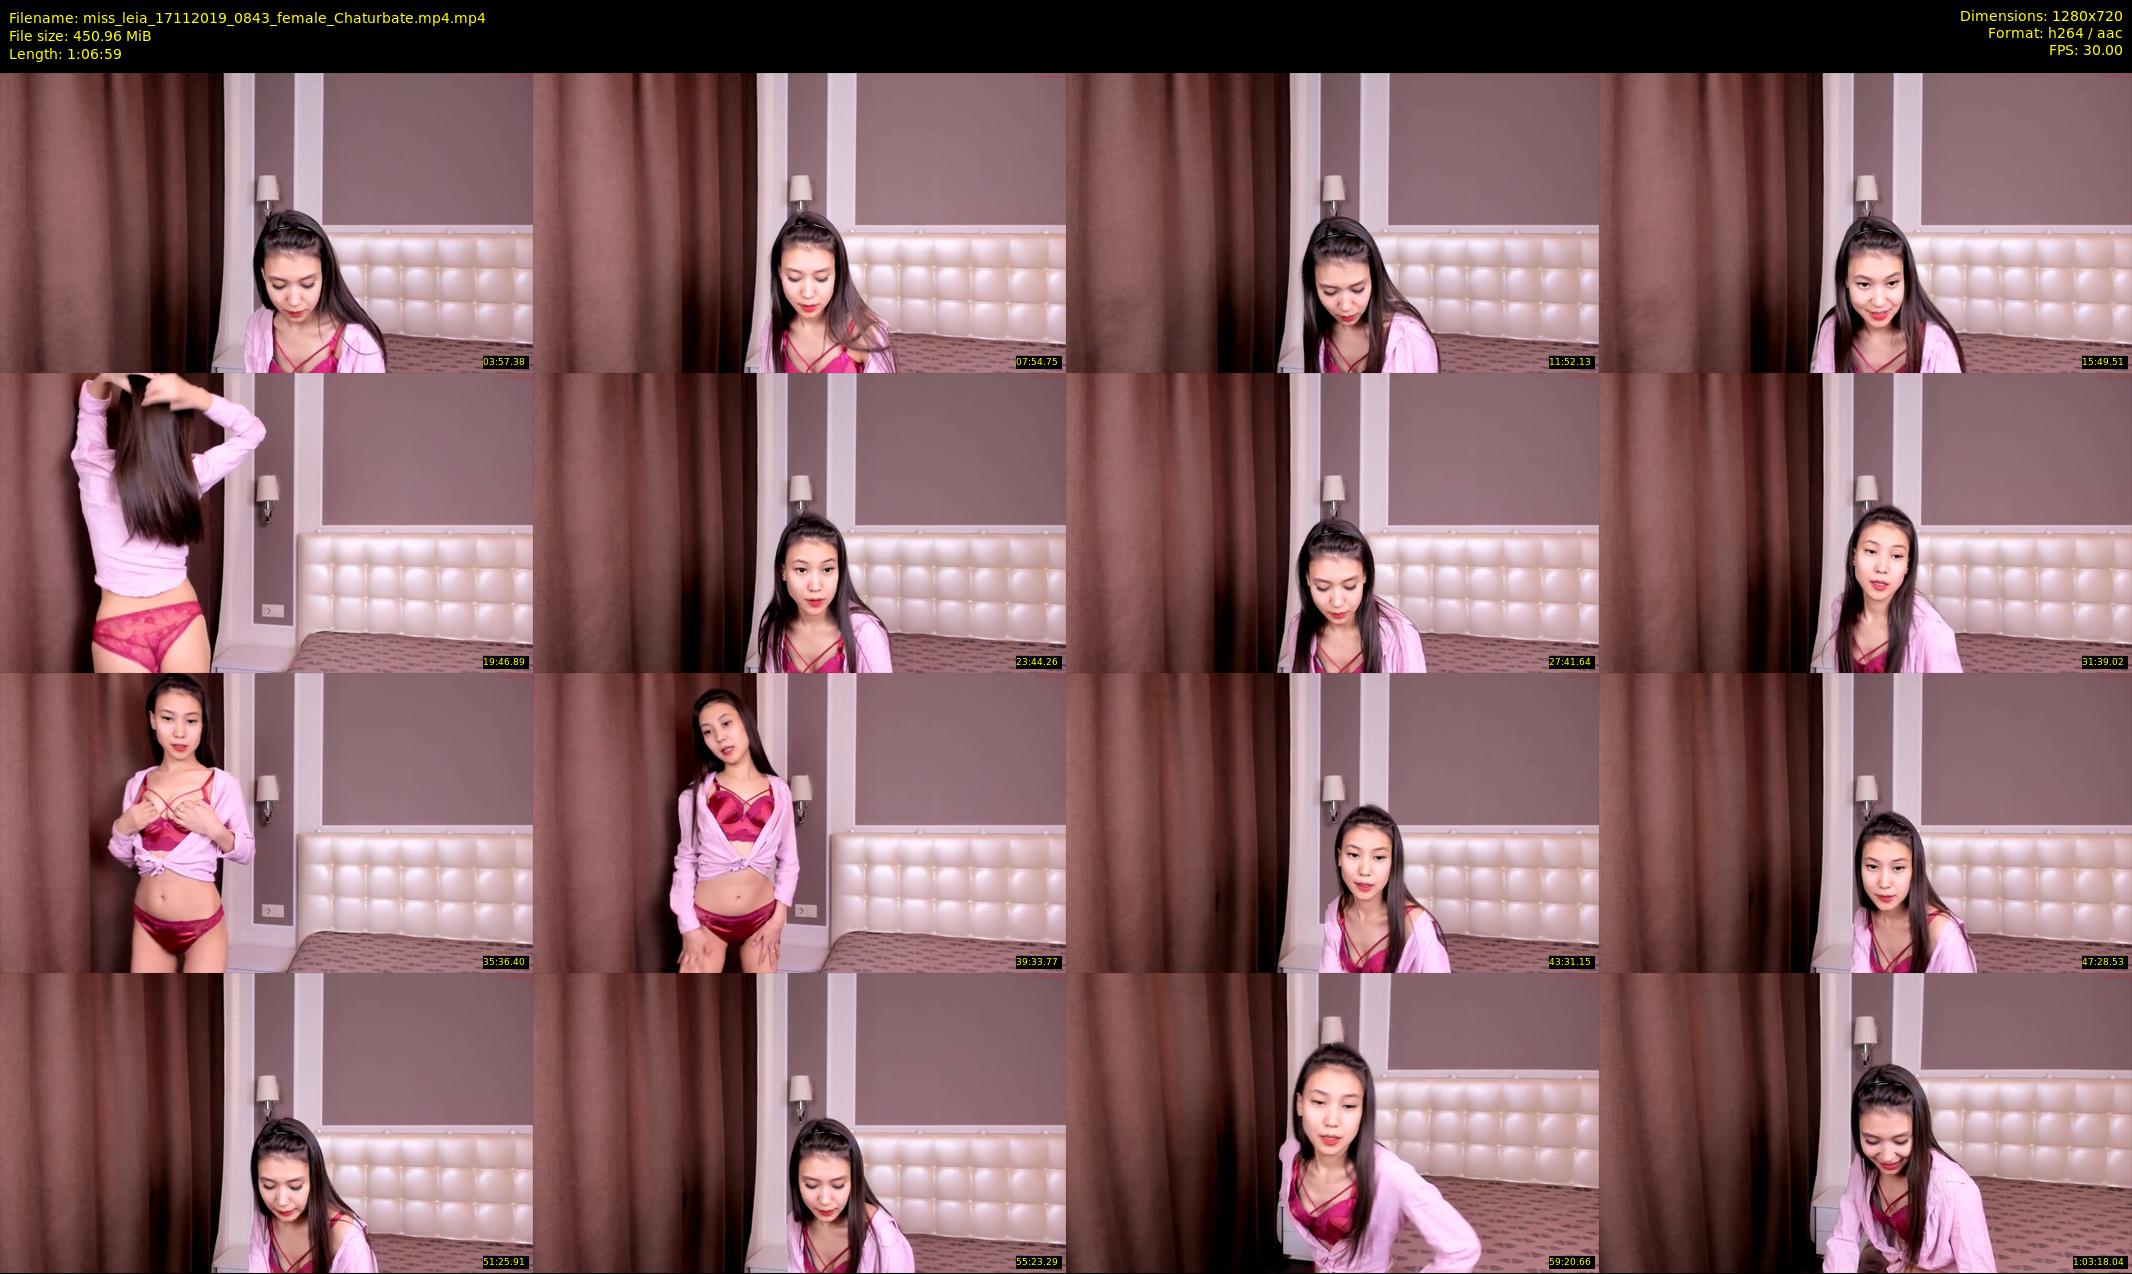Click the thumbnail labeled 51:25.91
Viewport: 2132px width, 1274px height.
pos(266,1122)
